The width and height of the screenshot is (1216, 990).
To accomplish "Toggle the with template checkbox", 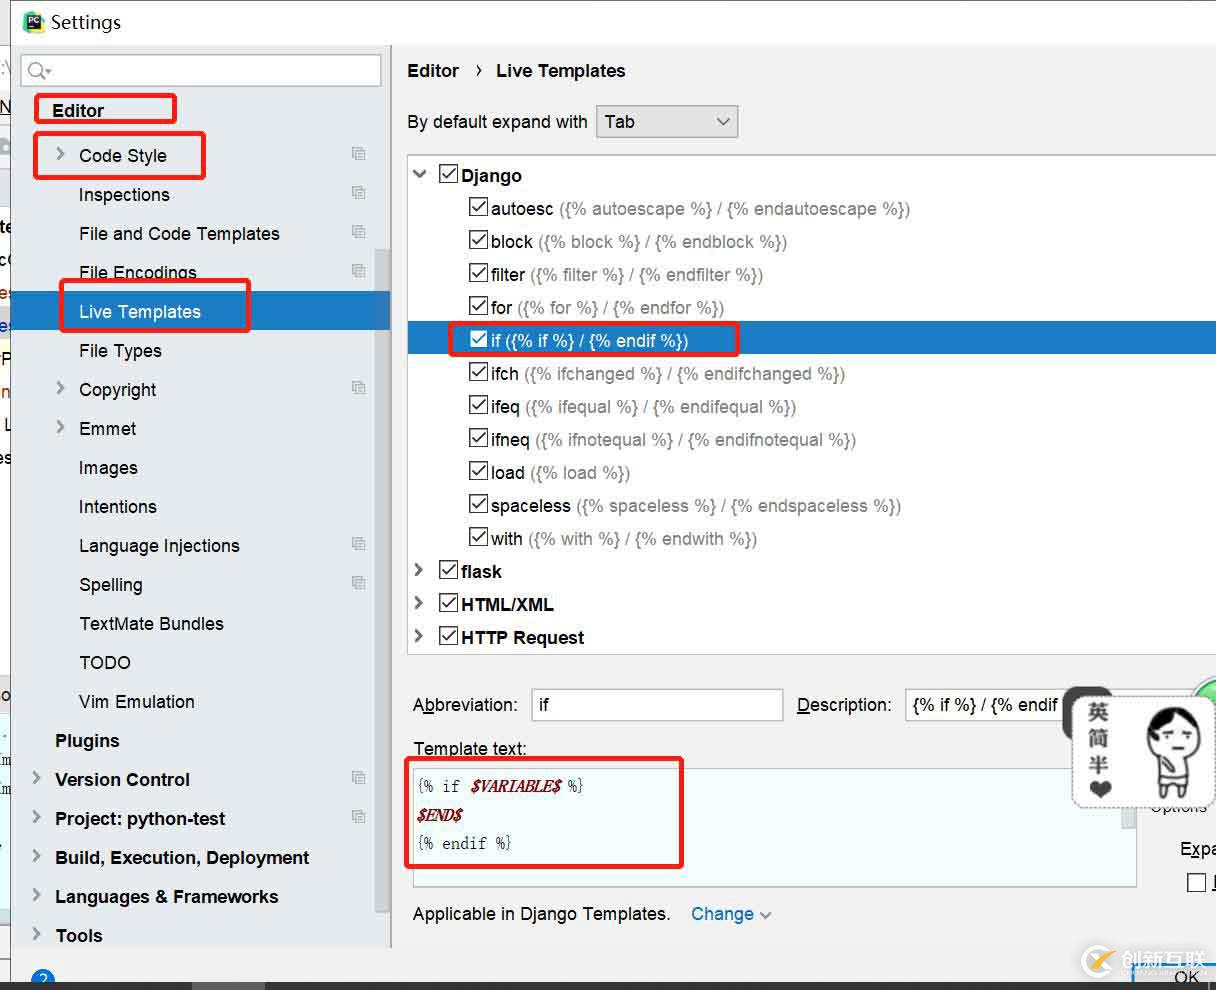I will [x=478, y=538].
